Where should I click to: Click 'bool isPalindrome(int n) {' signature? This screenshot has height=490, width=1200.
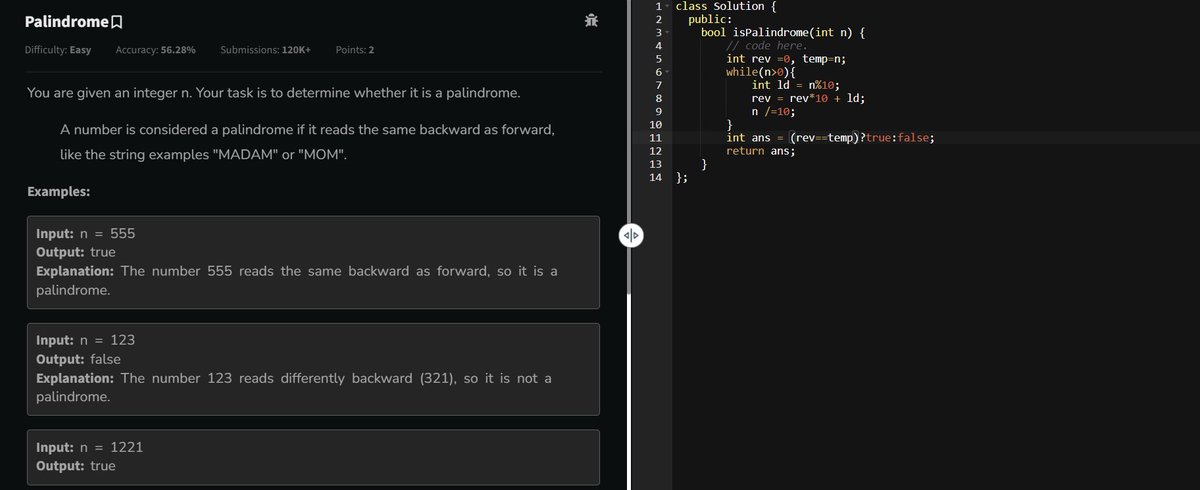783,33
